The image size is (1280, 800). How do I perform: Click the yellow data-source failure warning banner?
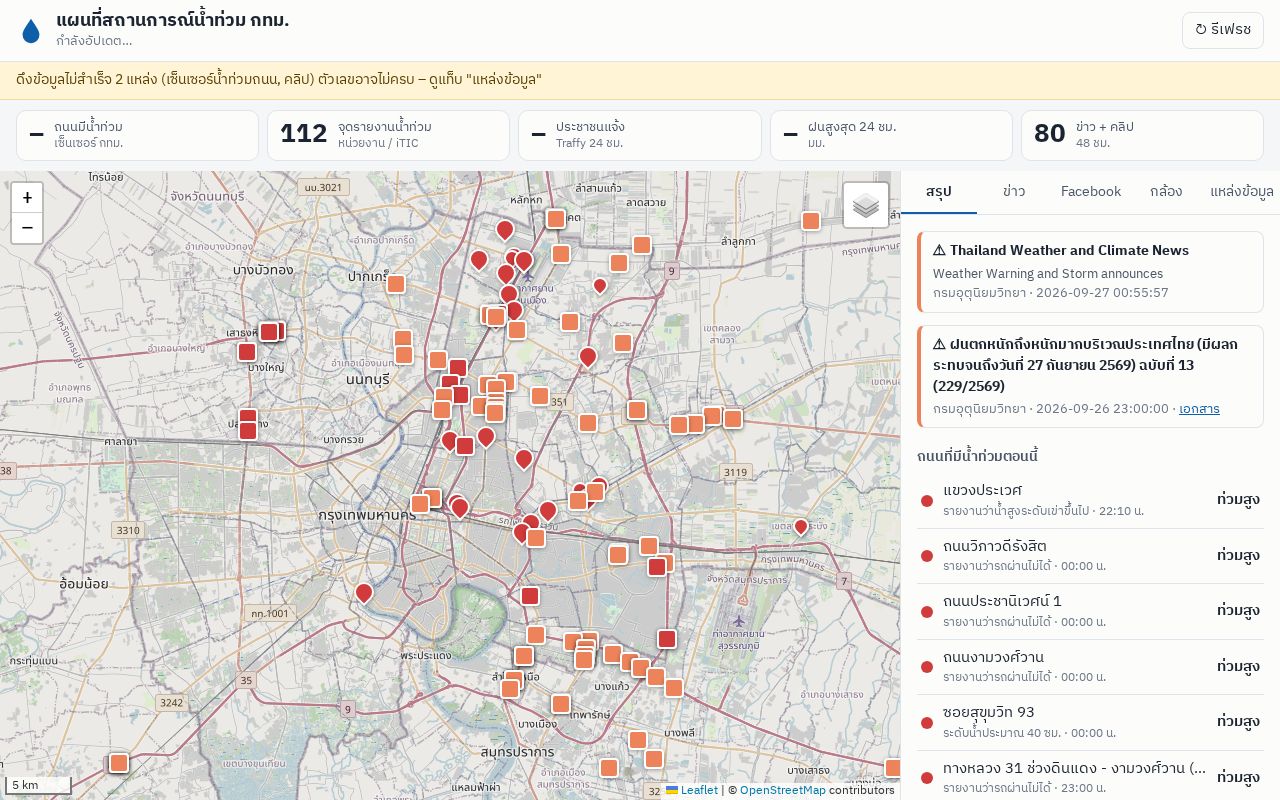(x=640, y=80)
